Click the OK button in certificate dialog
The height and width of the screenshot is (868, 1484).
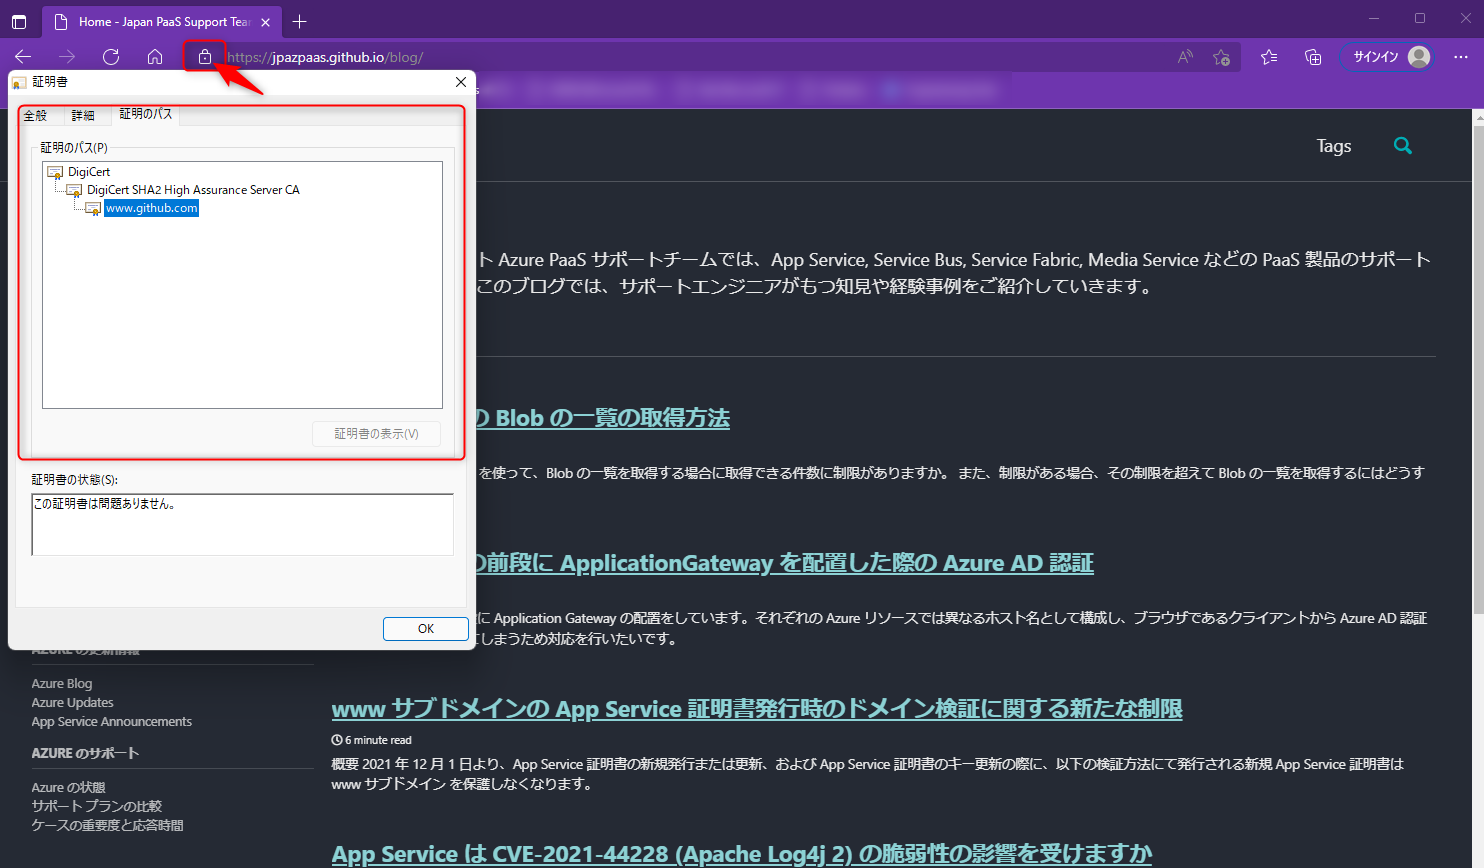pyautogui.click(x=425, y=629)
